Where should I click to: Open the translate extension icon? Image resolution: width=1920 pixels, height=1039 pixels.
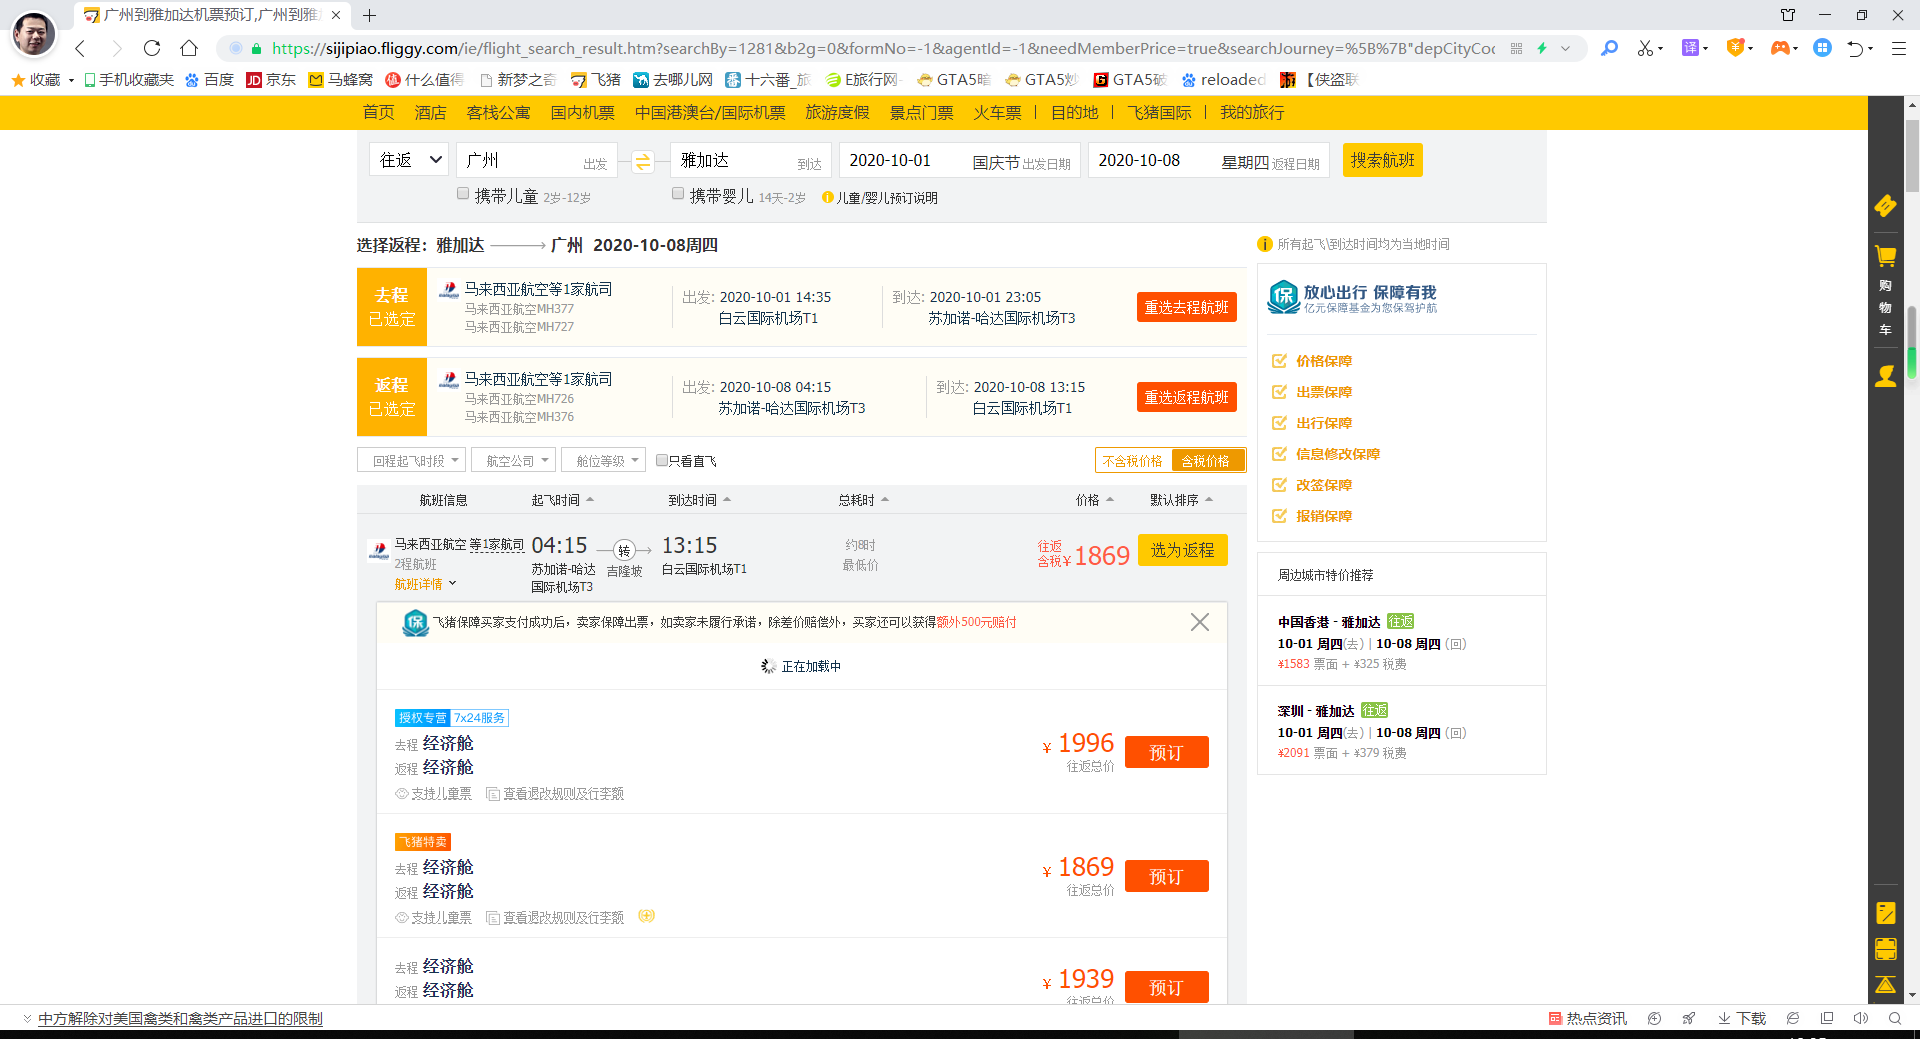[1690, 48]
